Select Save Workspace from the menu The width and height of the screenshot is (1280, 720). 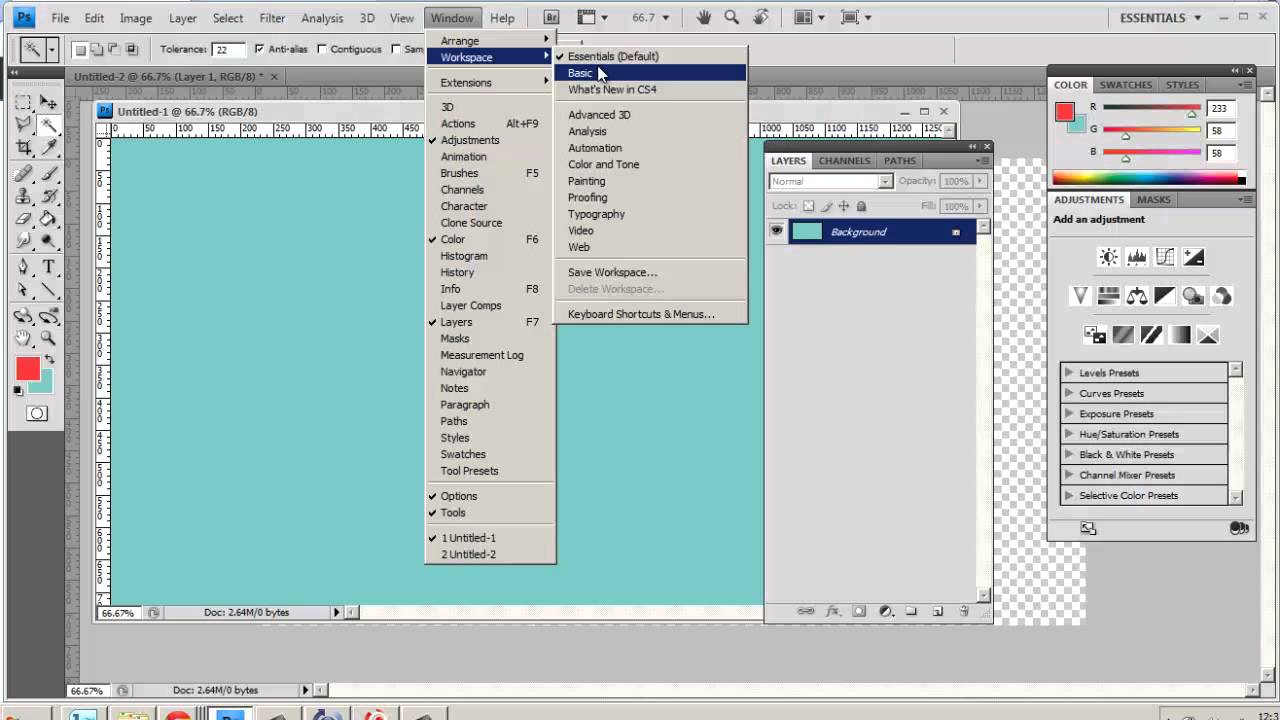(612, 272)
